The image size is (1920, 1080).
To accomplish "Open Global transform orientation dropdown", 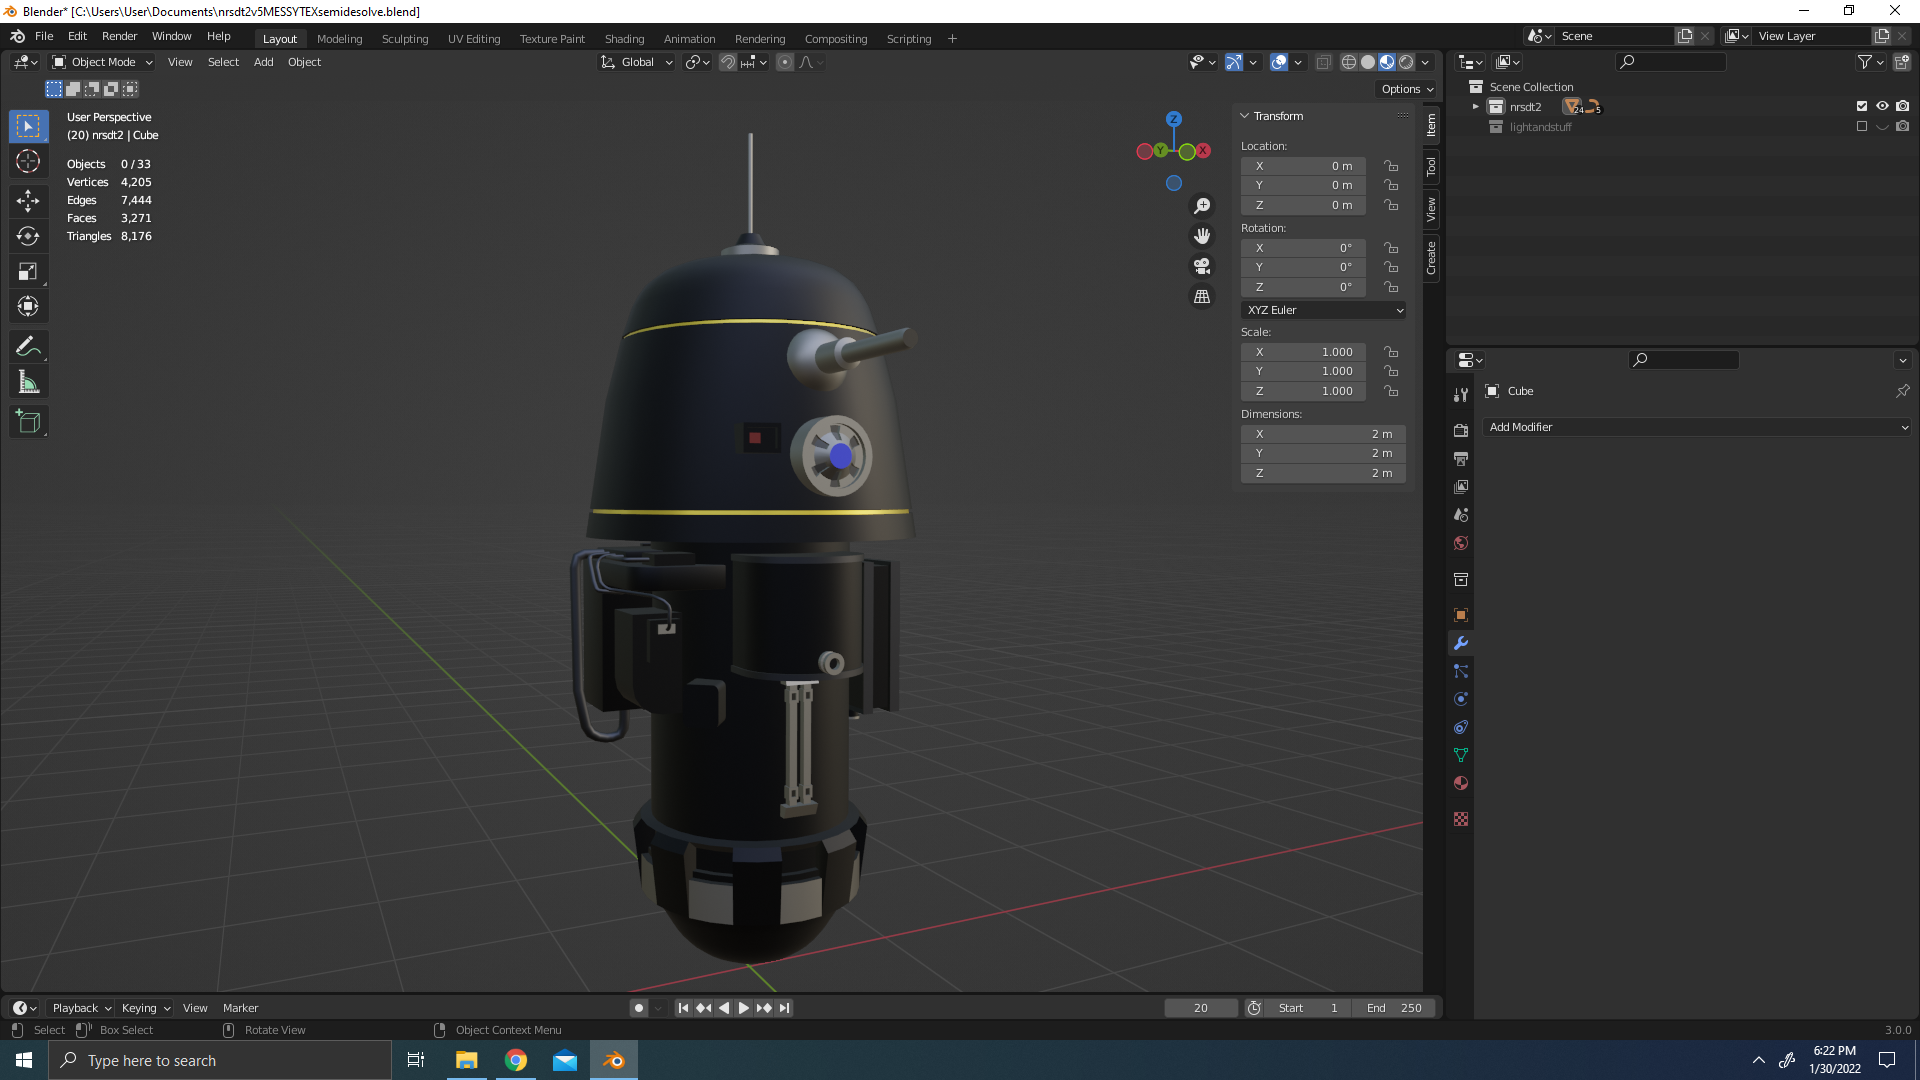I will [637, 62].
